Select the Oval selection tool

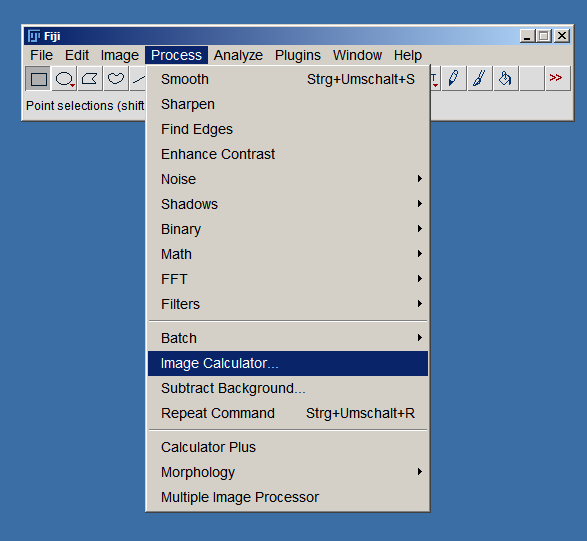64,79
